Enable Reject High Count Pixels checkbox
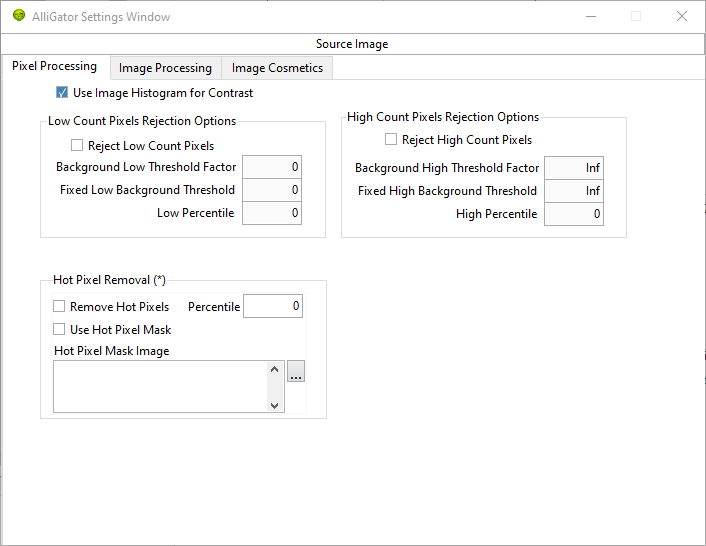 pyautogui.click(x=391, y=140)
